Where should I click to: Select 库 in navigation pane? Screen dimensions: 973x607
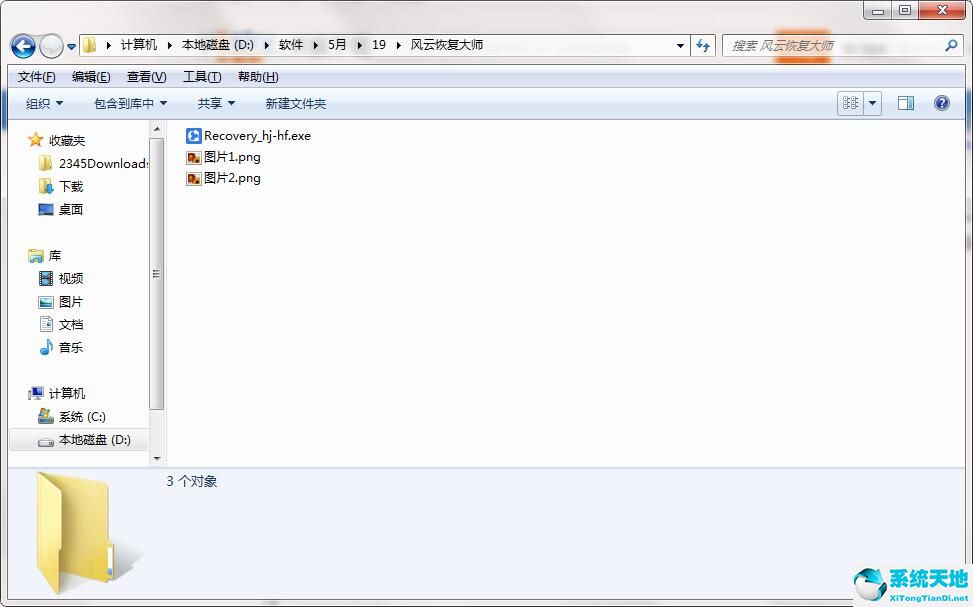pyautogui.click(x=55, y=256)
